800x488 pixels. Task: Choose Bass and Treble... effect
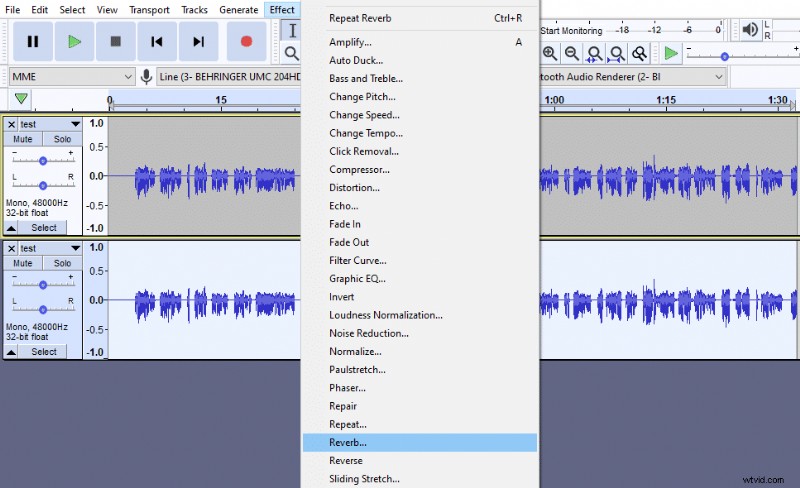(420, 79)
